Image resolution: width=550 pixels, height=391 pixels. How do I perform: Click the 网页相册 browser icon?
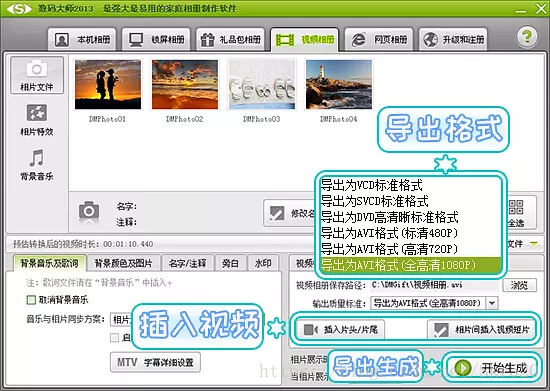coord(358,40)
